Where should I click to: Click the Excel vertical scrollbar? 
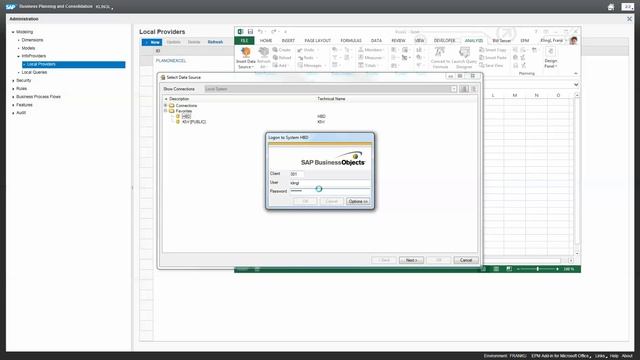tap(577, 174)
